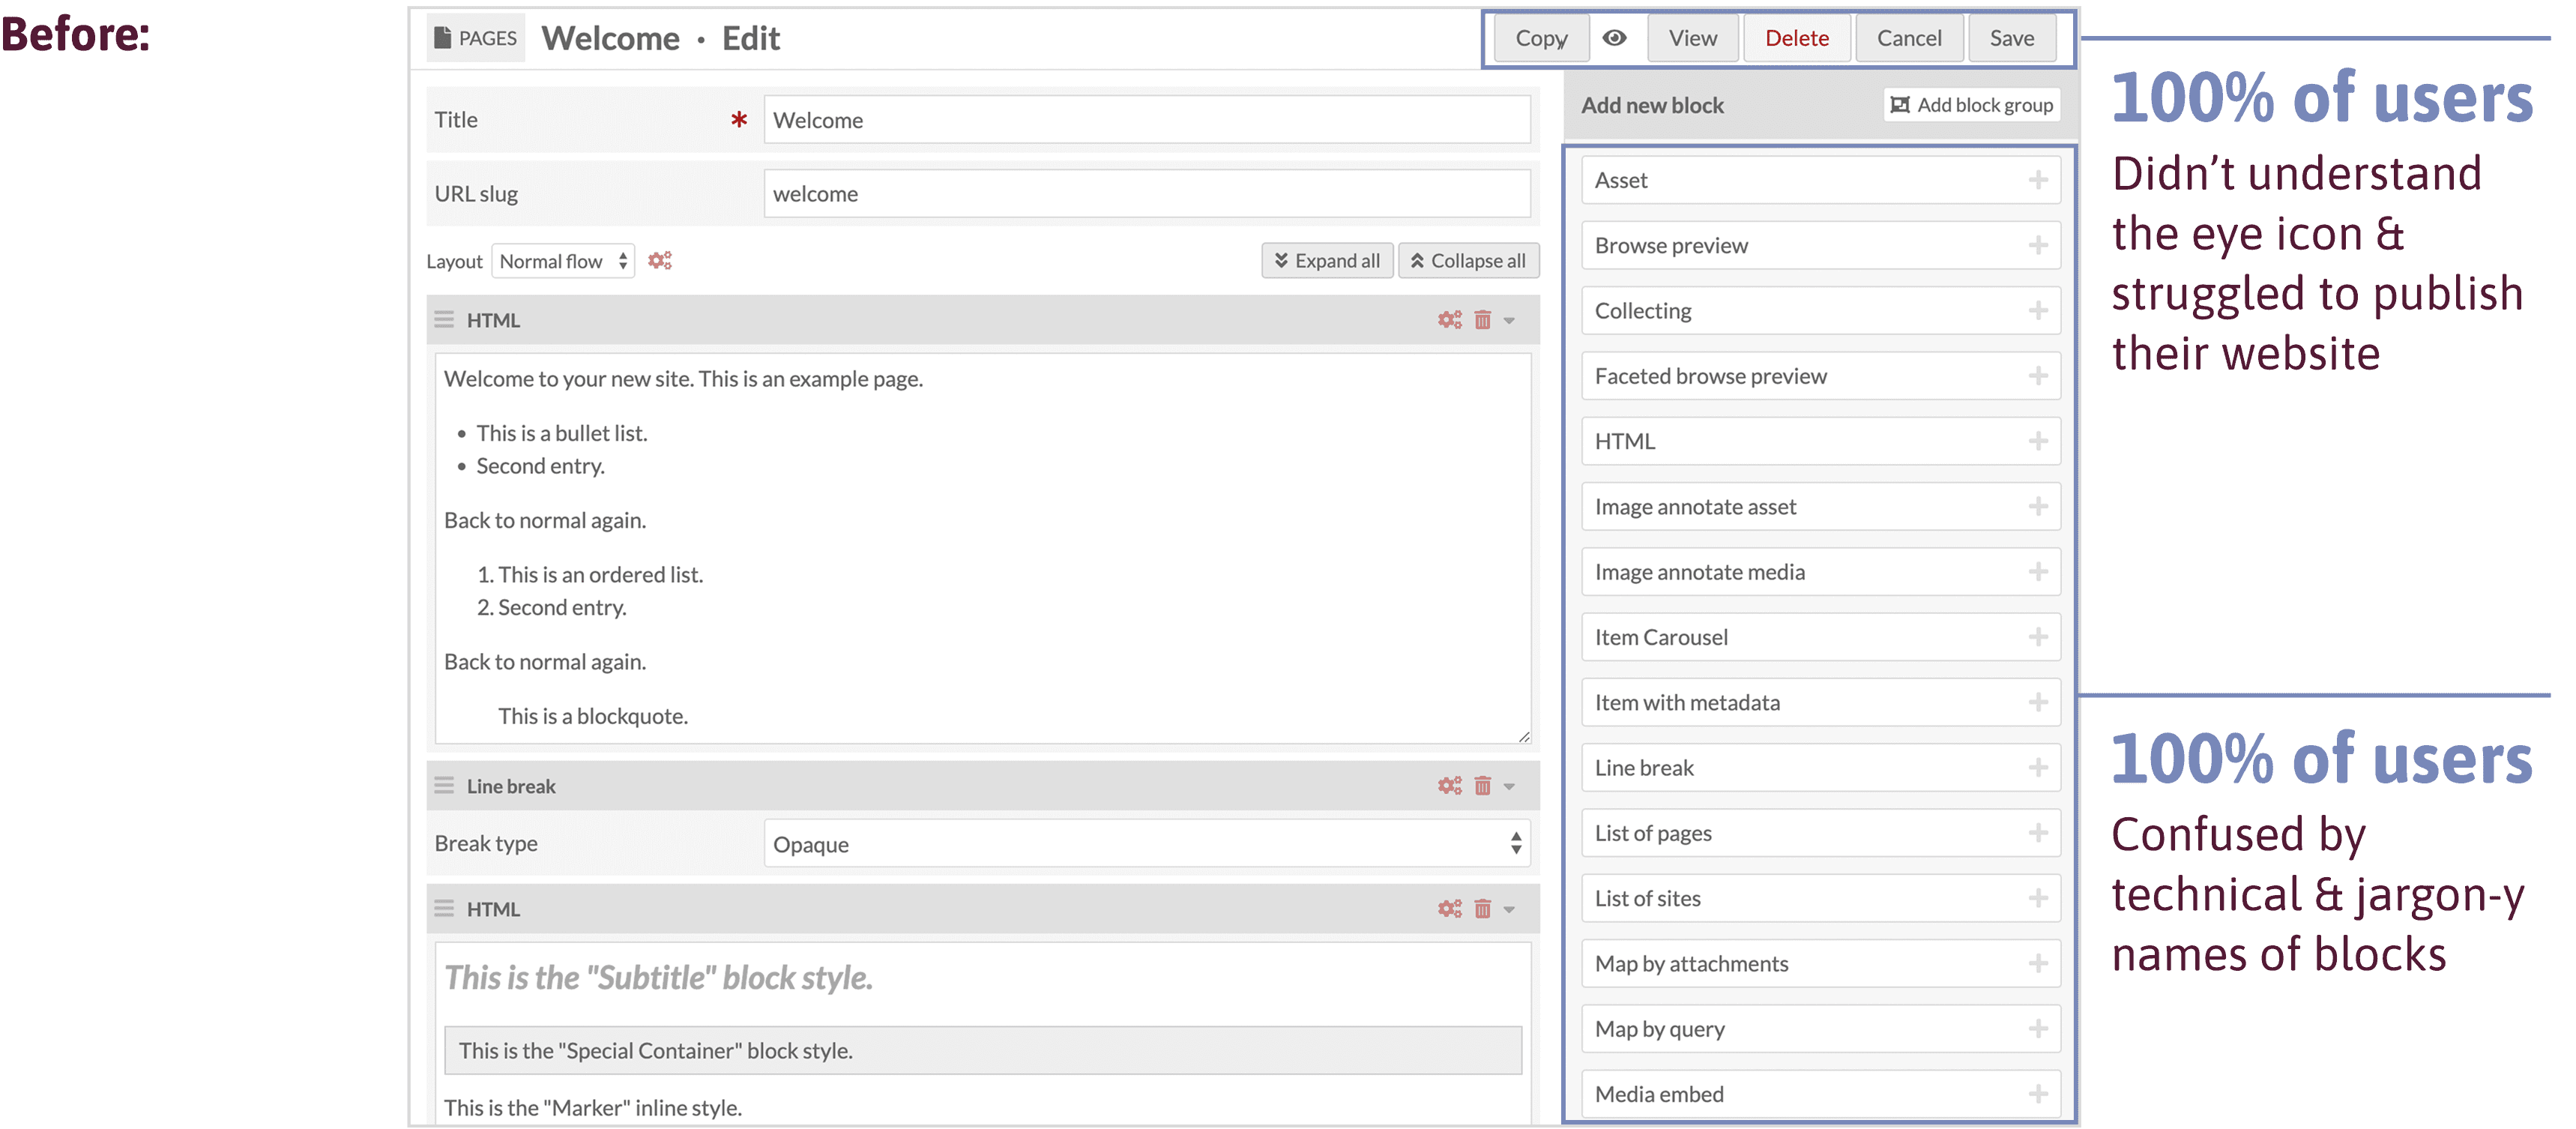Grab the drag handle of the Line break block

pos(444,786)
